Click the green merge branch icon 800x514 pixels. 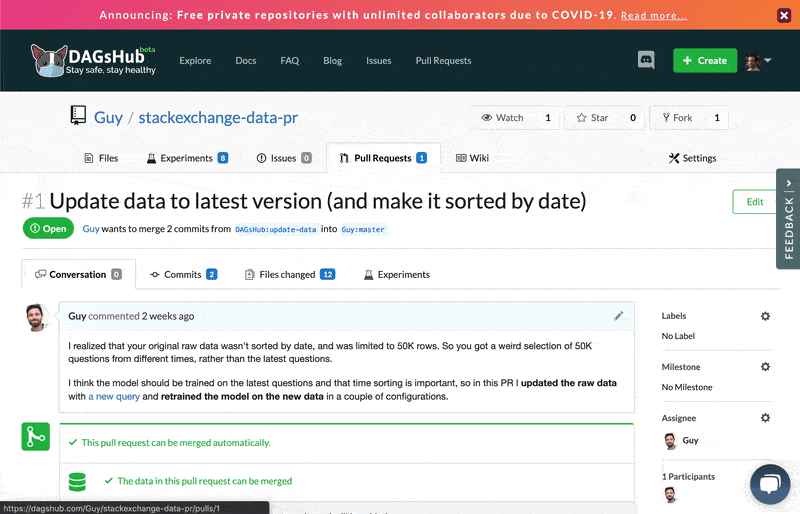[x=36, y=436]
